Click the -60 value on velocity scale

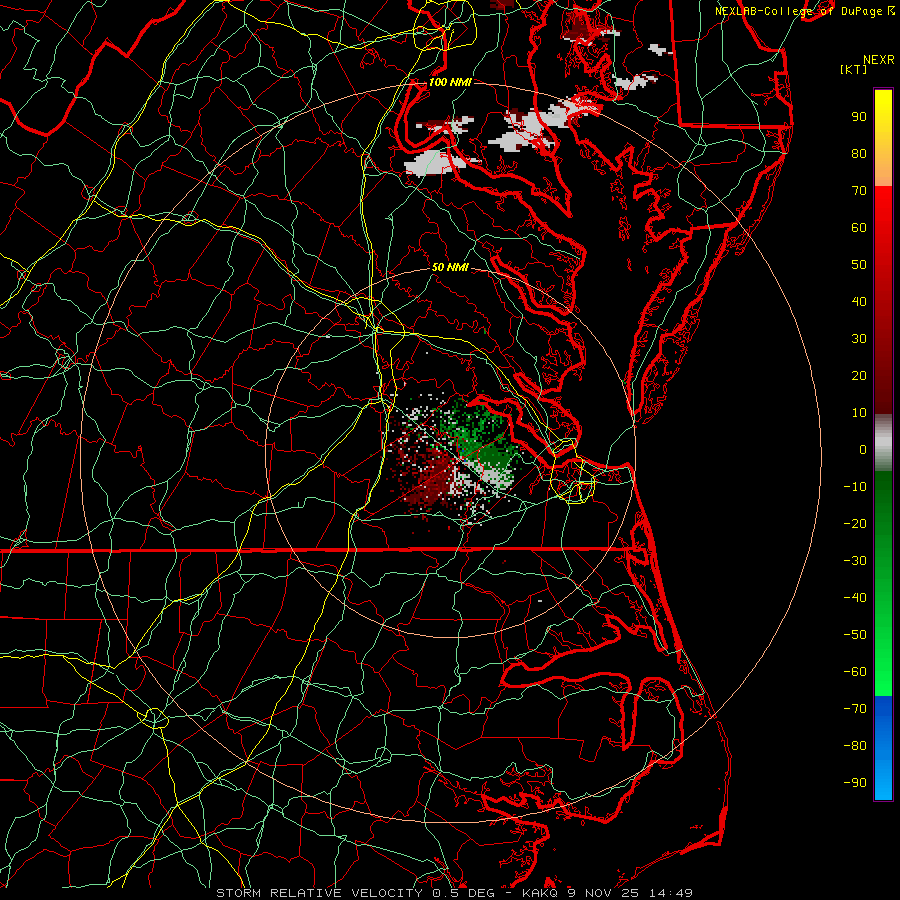(855, 672)
